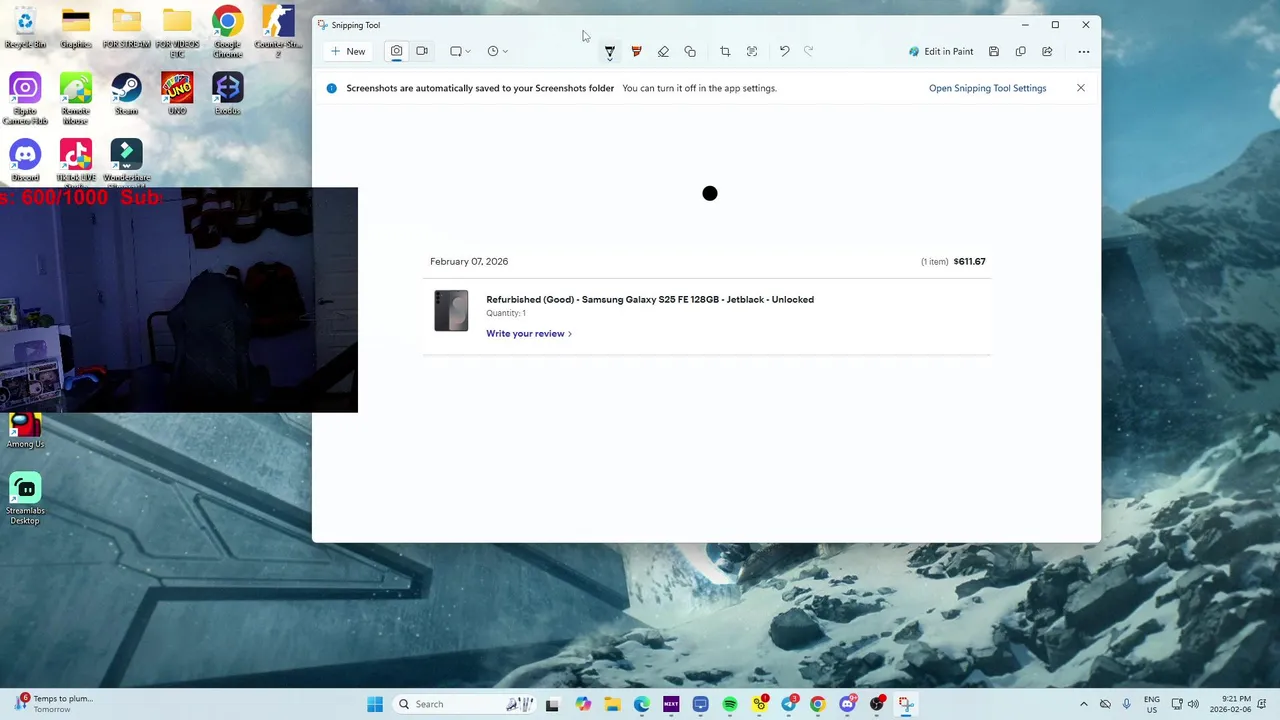Launch Steam from the desktop
The image size is (1280, 720).
(126, 94)
